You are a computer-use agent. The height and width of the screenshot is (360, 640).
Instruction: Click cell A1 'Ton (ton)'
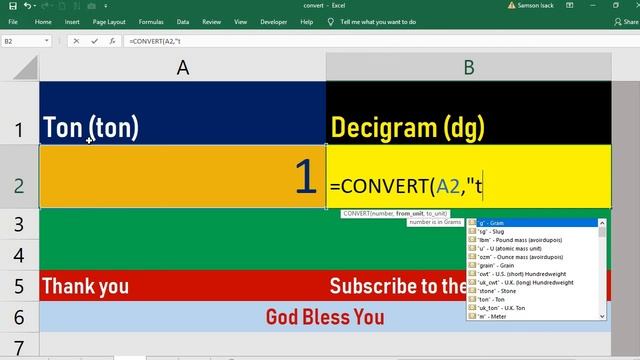[x=183, y=113]
